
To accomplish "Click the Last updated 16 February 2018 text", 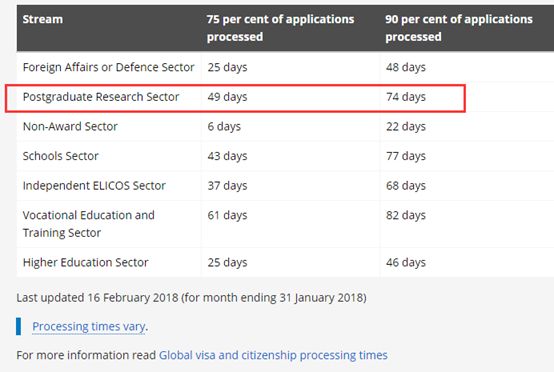I will pos(191,297).
